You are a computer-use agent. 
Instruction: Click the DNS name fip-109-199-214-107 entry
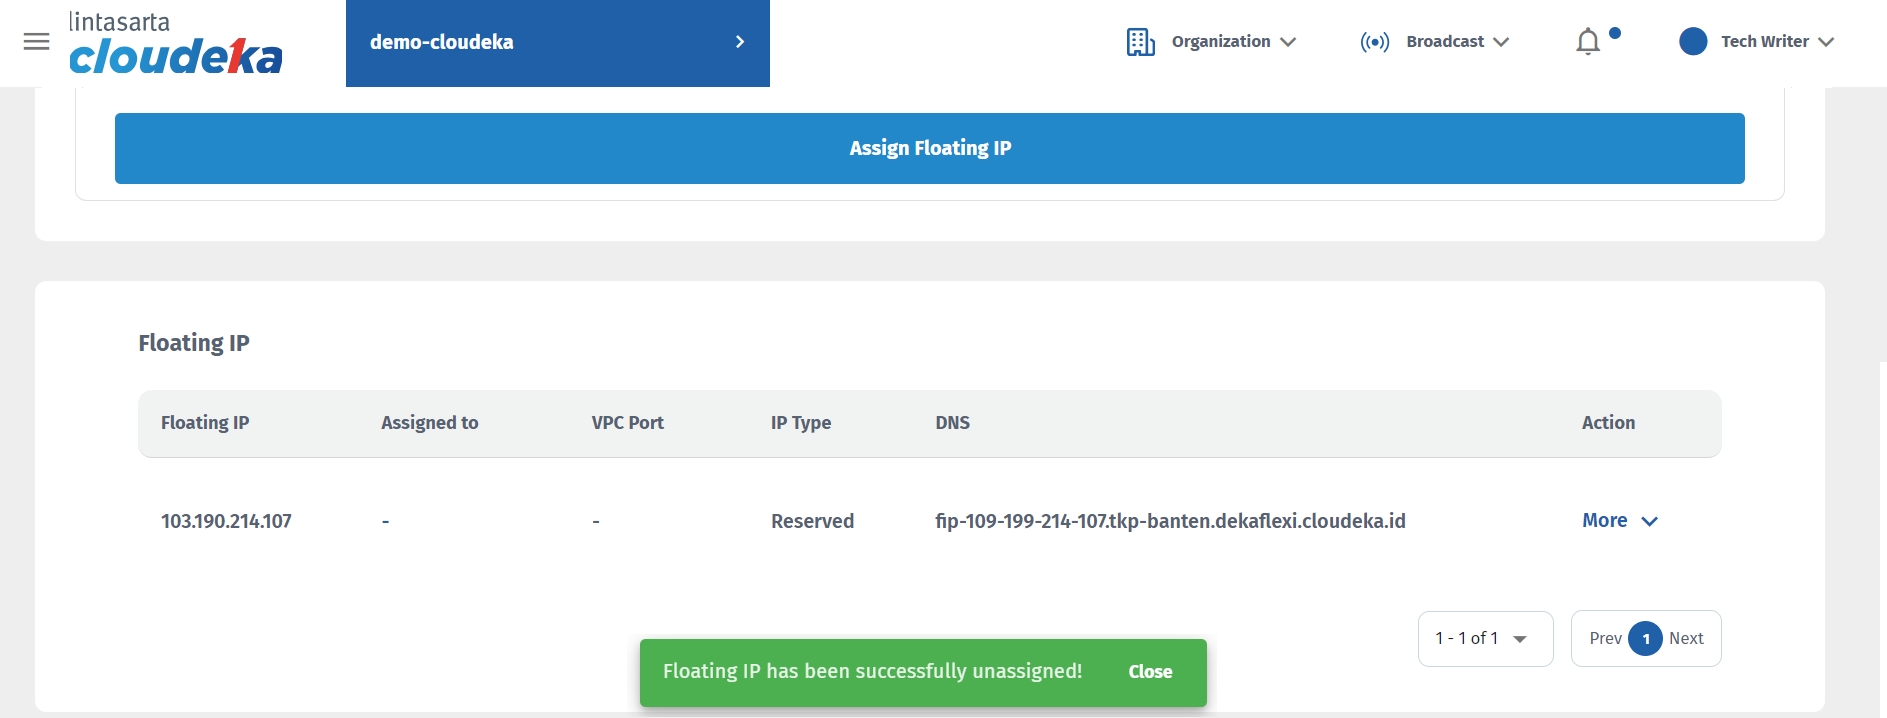[1169, 521]
